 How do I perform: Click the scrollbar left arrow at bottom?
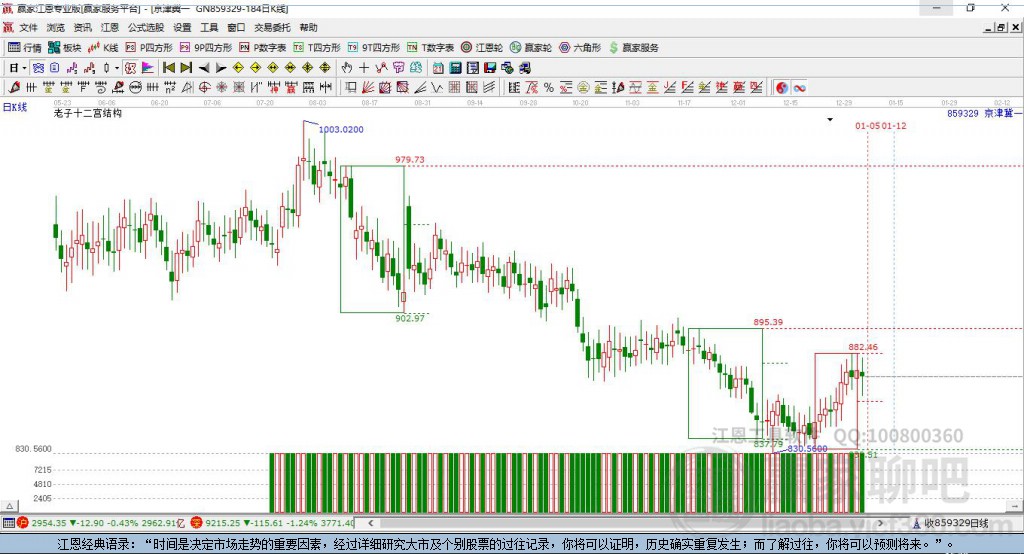(x=371, y=523)
